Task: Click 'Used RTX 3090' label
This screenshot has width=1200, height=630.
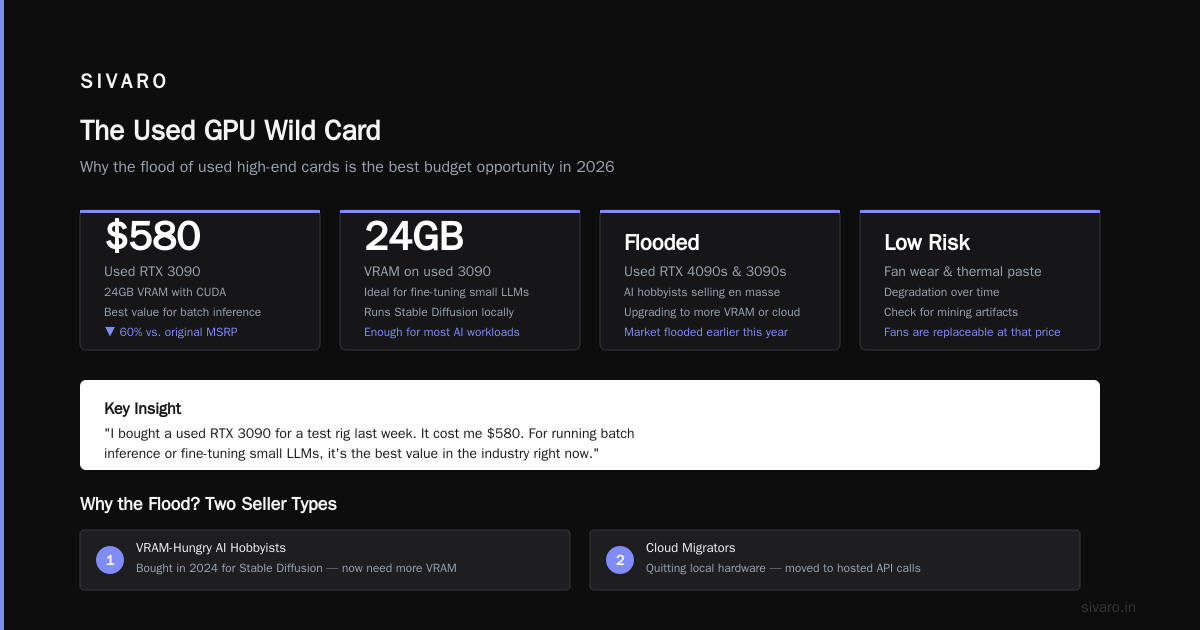Action: point(151,271)
